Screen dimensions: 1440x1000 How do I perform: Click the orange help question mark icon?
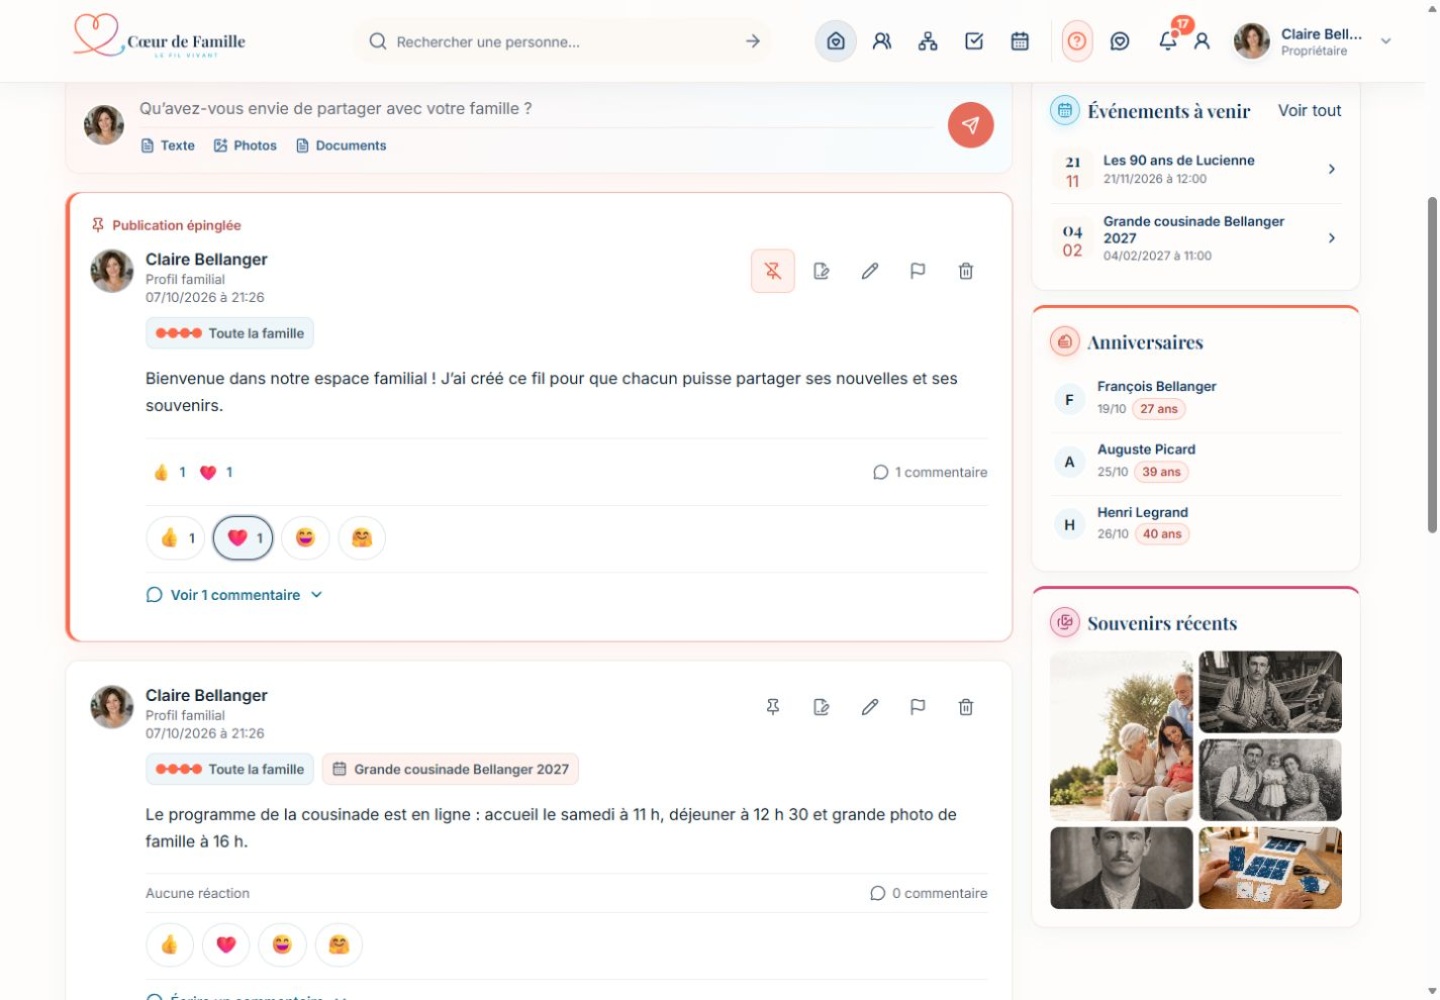pyautogui.click(x=1077, y=42)
